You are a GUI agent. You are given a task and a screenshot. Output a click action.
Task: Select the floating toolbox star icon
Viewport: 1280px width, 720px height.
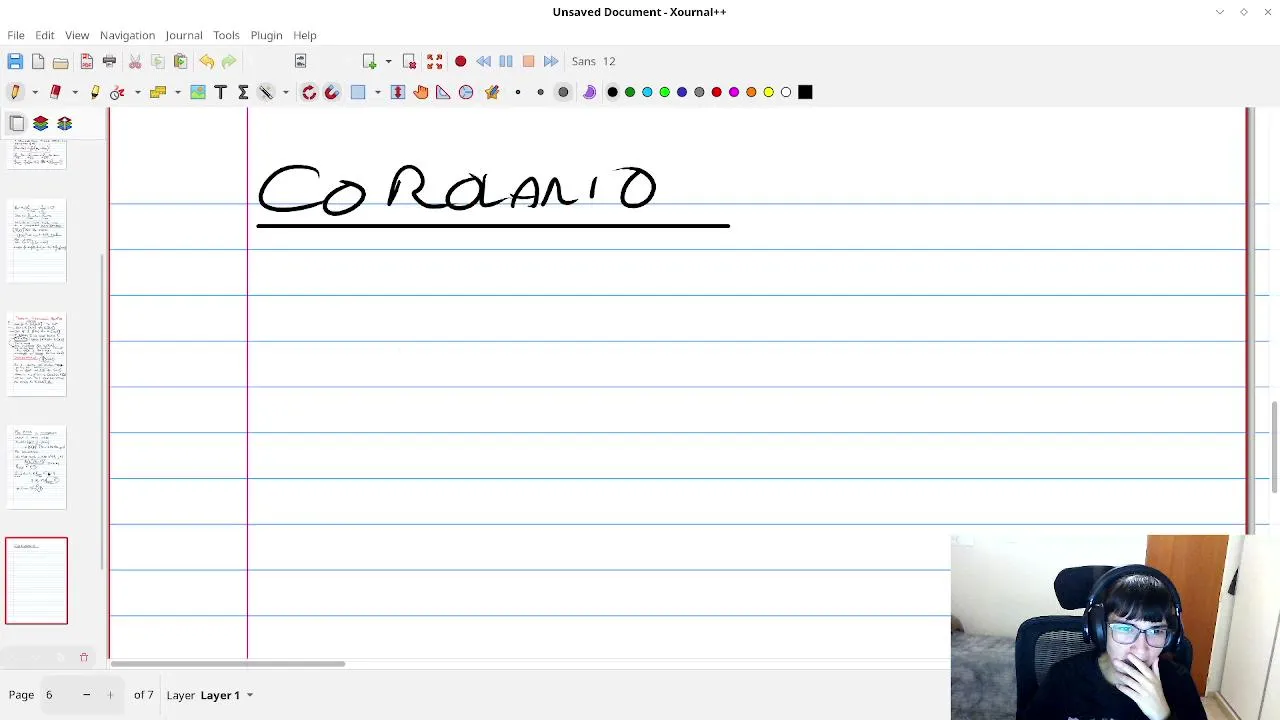pyautogui.click(x=492, y=92)
